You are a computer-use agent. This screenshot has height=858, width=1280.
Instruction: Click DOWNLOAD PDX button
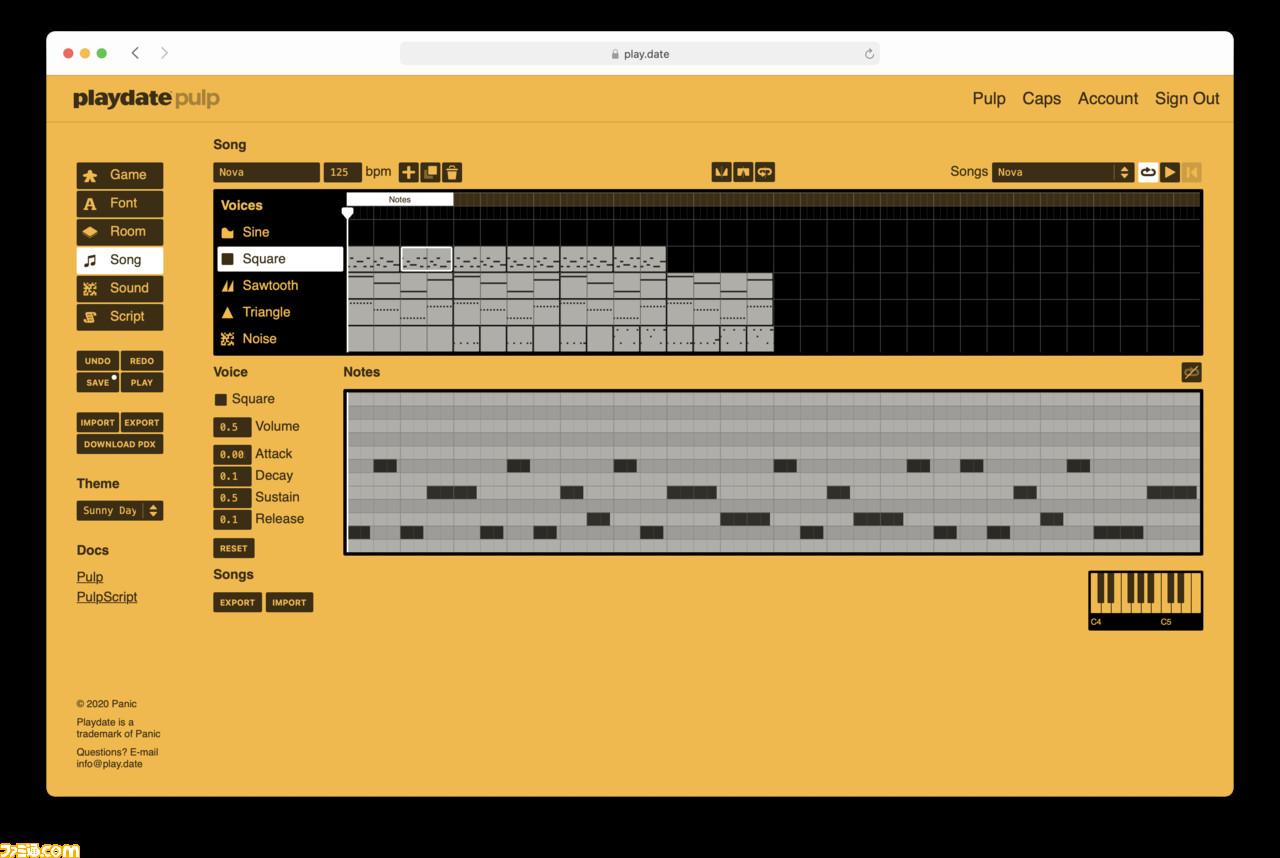point(120,444)
